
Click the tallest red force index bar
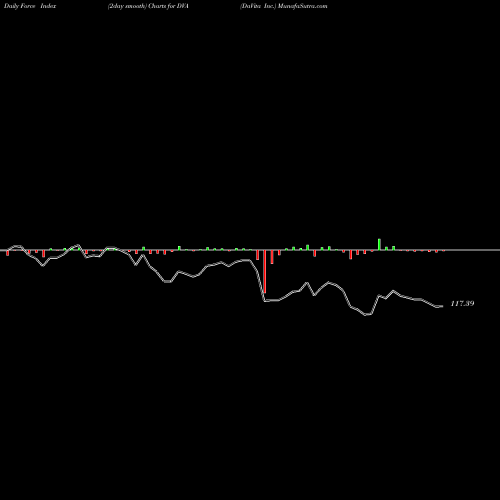[x=265, y=272]
